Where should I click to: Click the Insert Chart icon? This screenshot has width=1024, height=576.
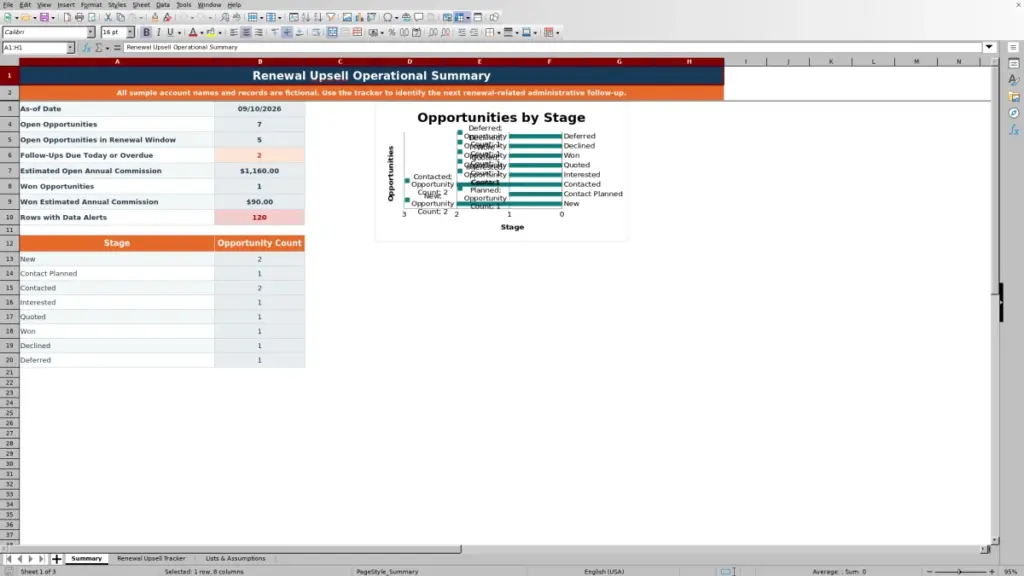point(359,17)
